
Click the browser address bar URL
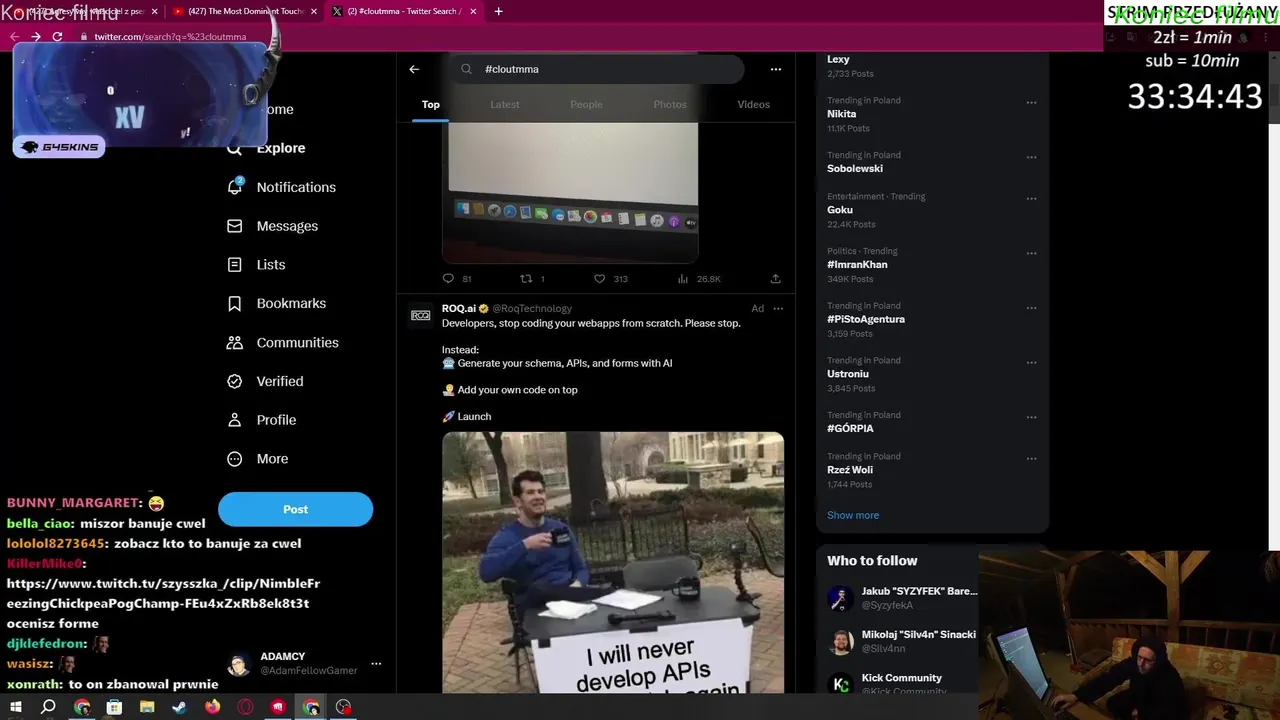(x=170, y=37)
